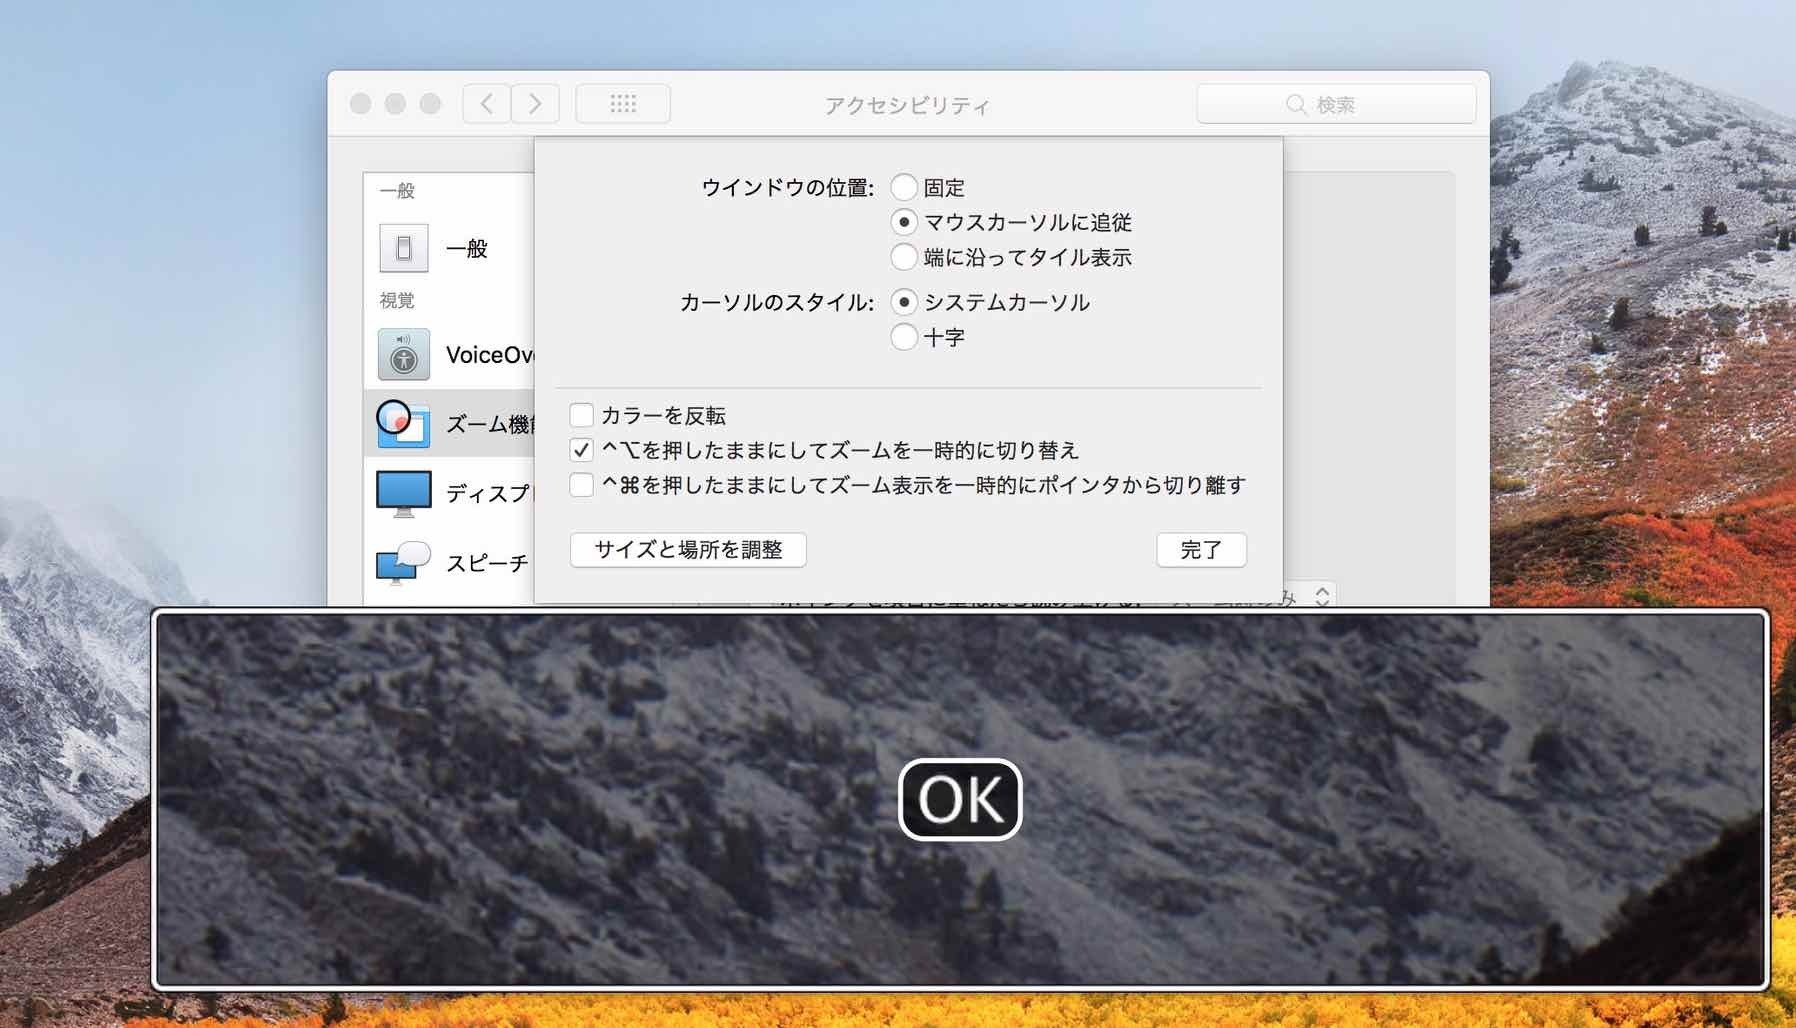Select 端に沿ってタイル表示 radio option
The image size is (1796, 1028).
(x=904, y=257)
